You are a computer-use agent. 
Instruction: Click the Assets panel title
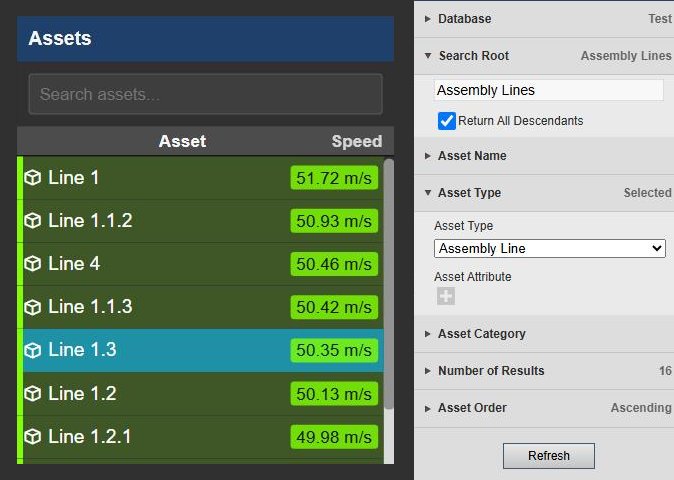point(60,38)
